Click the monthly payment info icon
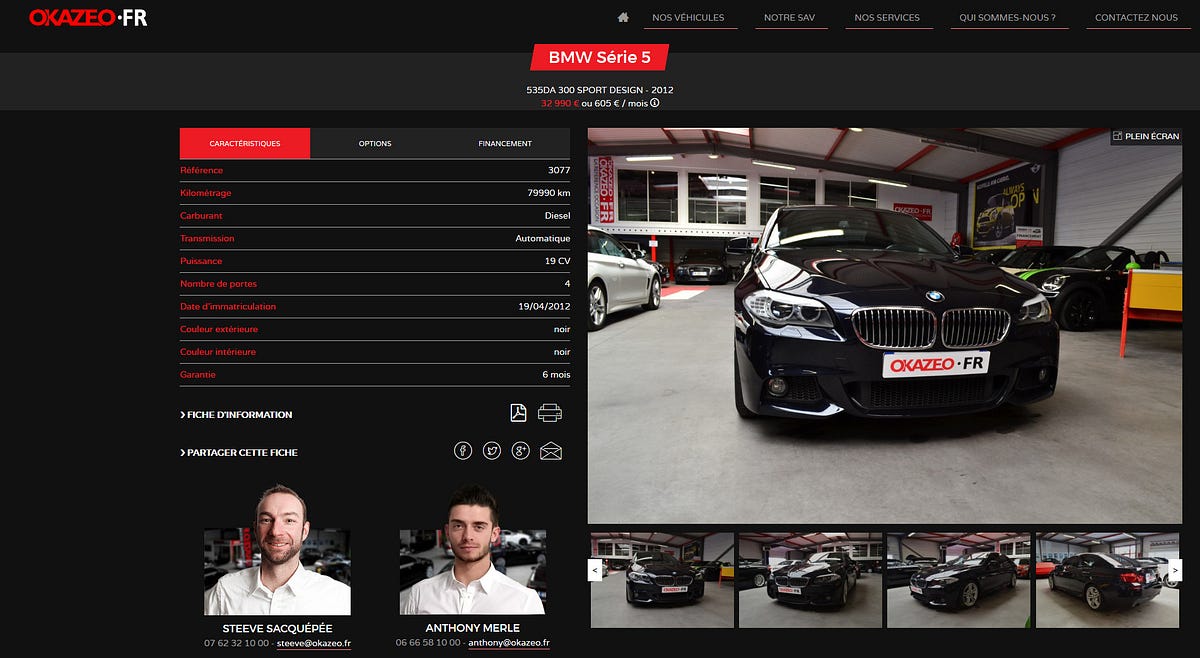The image size is (1200, 658). pos(655,103)
